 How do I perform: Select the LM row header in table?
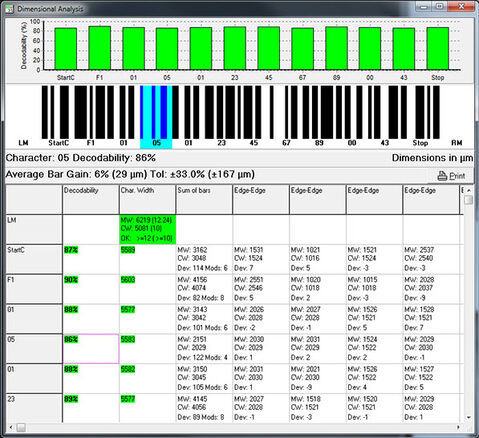tap(34, 229)
